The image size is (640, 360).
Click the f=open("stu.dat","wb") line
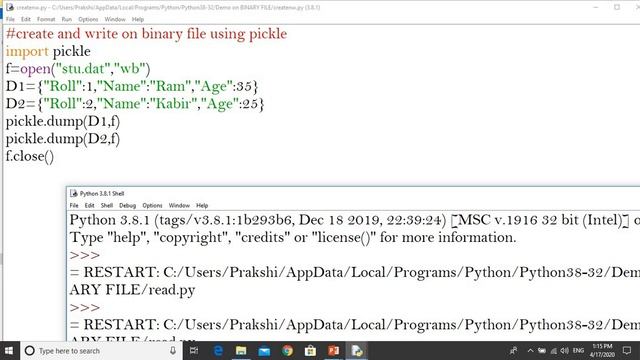78,69
